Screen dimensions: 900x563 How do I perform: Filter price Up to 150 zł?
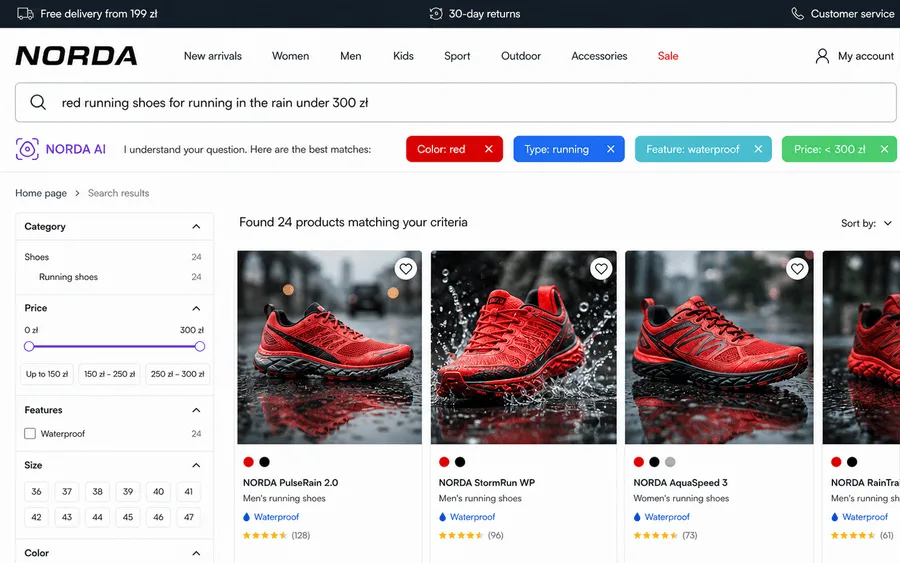pyautogui.click(x=47, y=374)
